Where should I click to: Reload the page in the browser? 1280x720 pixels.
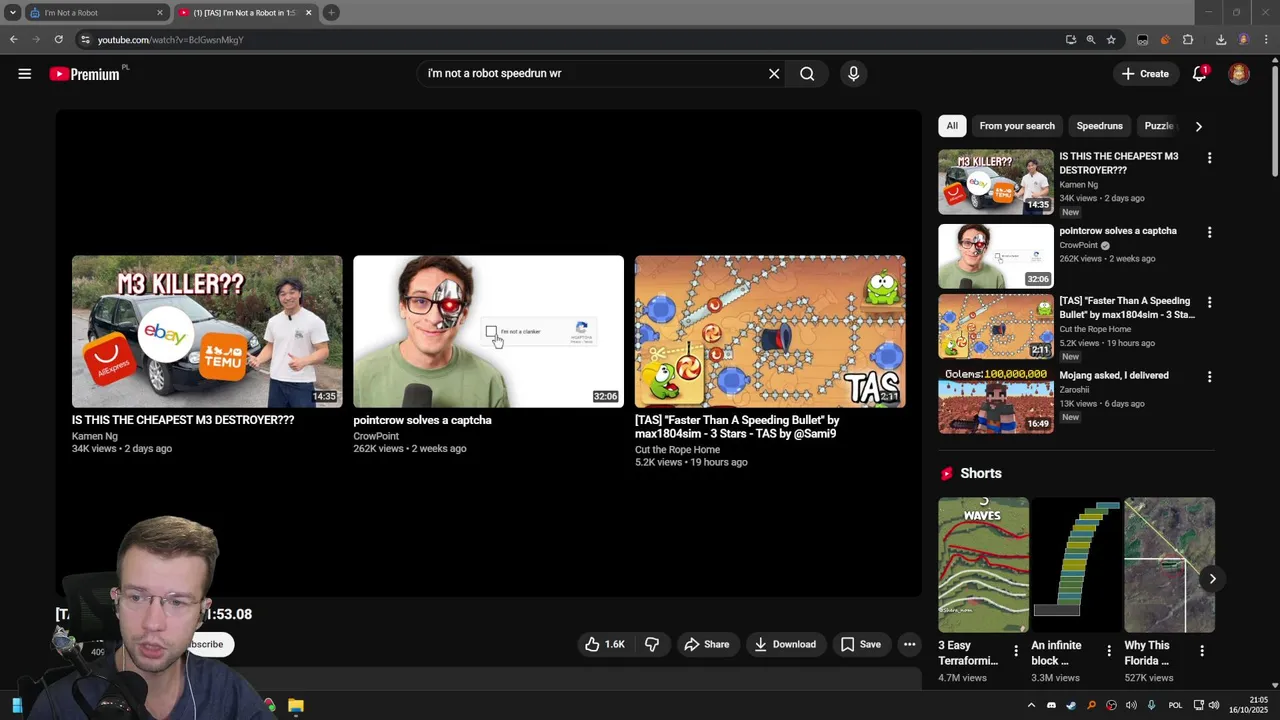coord(58,40)
